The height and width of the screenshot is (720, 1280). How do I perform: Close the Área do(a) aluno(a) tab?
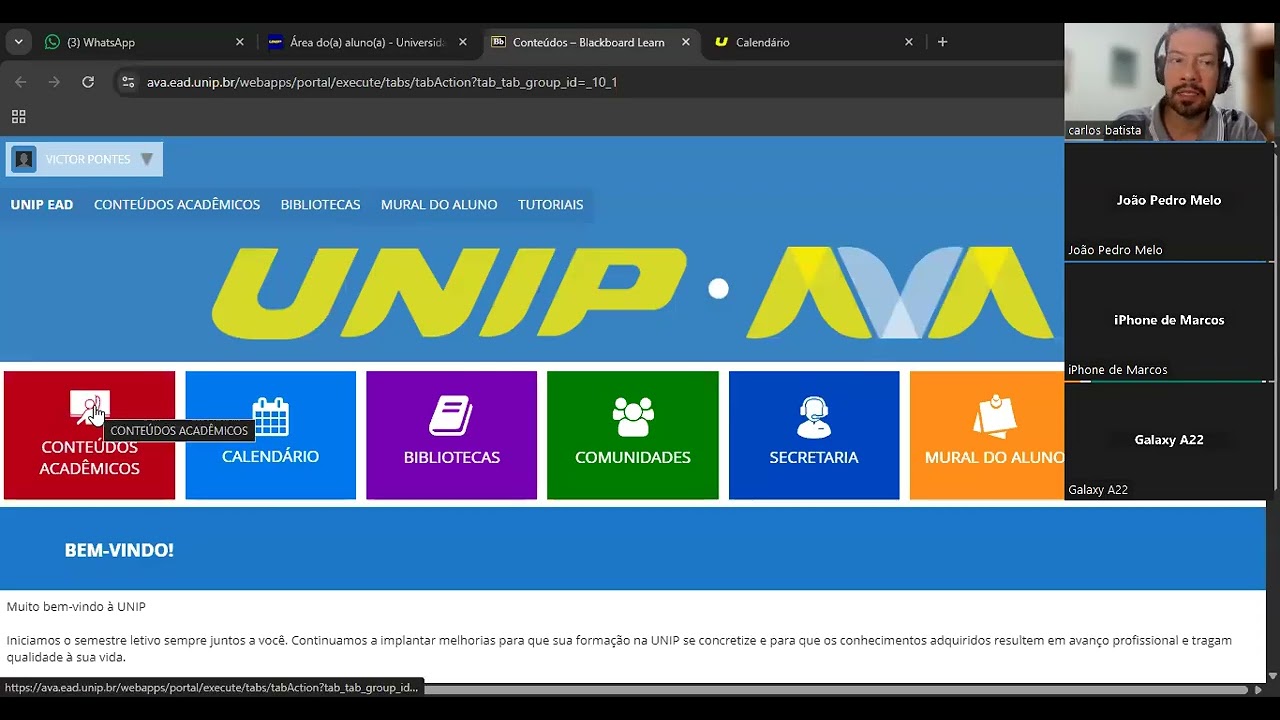coord(462,42)
